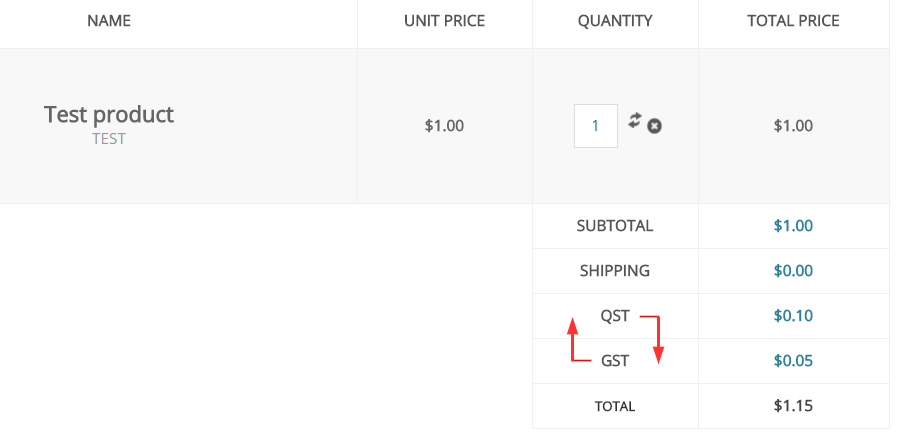
Task: Click the TOTAL PRICE column header
Action: click(x=793, y=20)
